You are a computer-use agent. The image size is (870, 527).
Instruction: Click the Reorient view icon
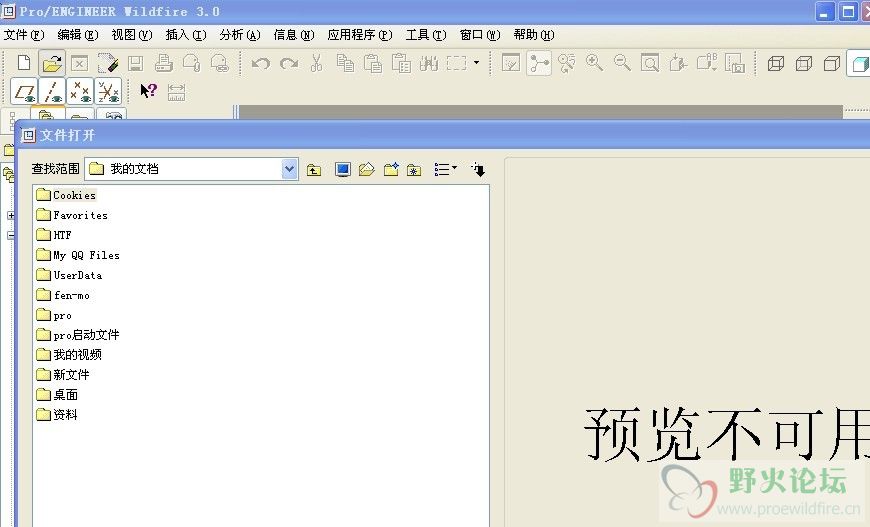(x=677, y=63)
